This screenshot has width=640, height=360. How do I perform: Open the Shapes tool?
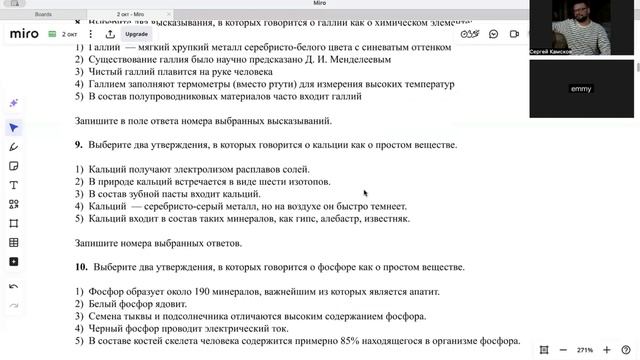click(x=13, y=204)
